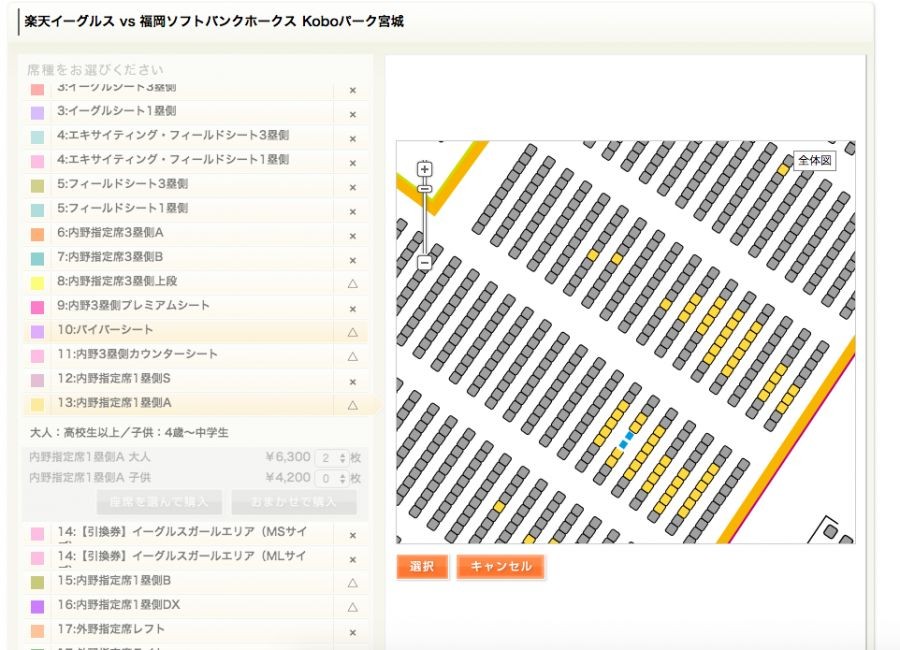Click the sold-out × mark for 5:フィールドシート1塁側
The image size is (900, 650).
tap(353, 212)
